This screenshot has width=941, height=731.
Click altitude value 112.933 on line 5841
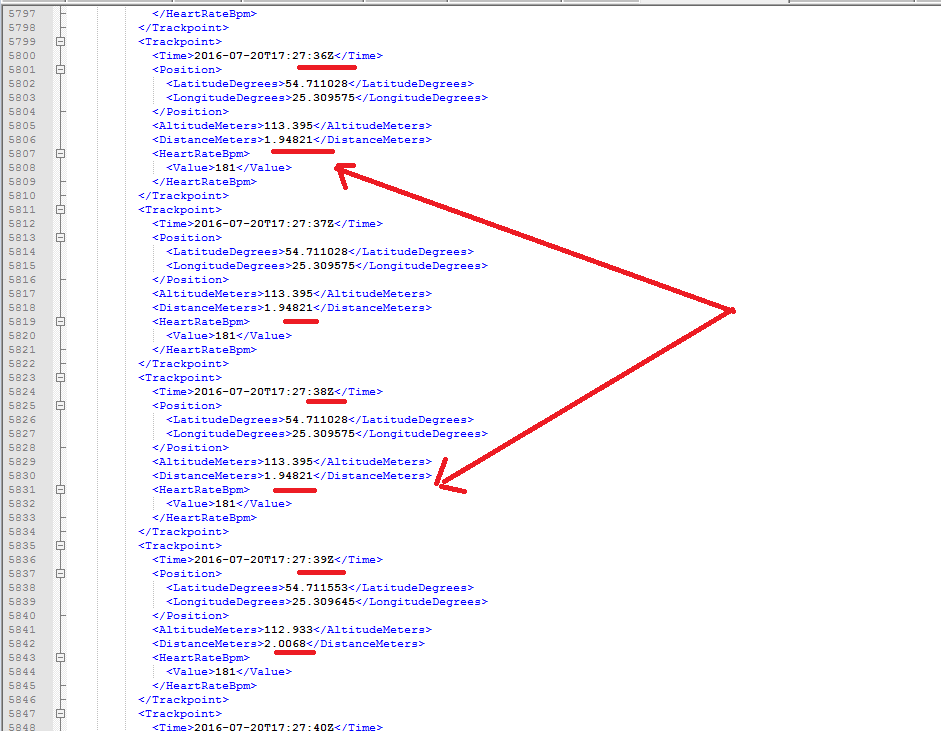(289, 630)
